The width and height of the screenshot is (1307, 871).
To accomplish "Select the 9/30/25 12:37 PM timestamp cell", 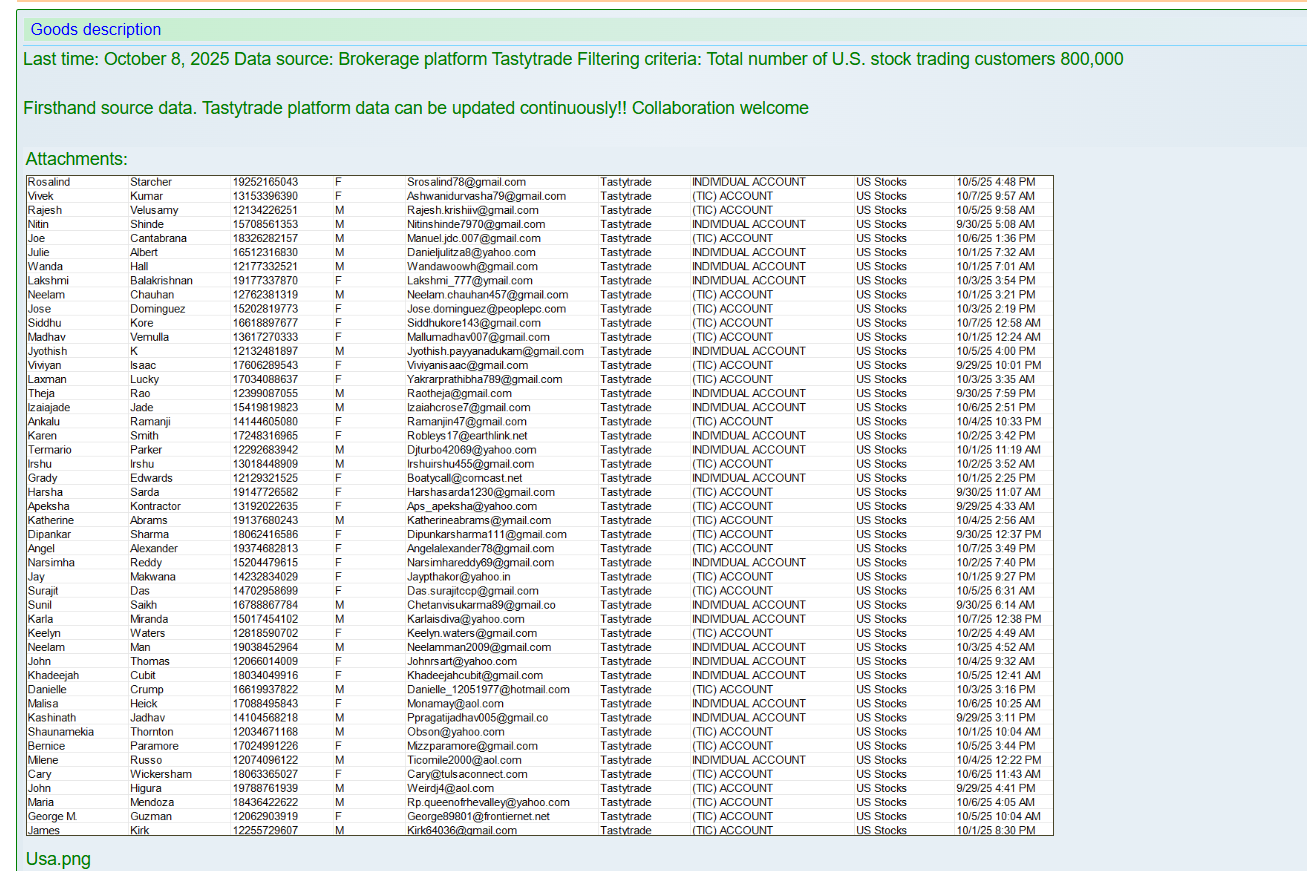I will pos(998,535).
